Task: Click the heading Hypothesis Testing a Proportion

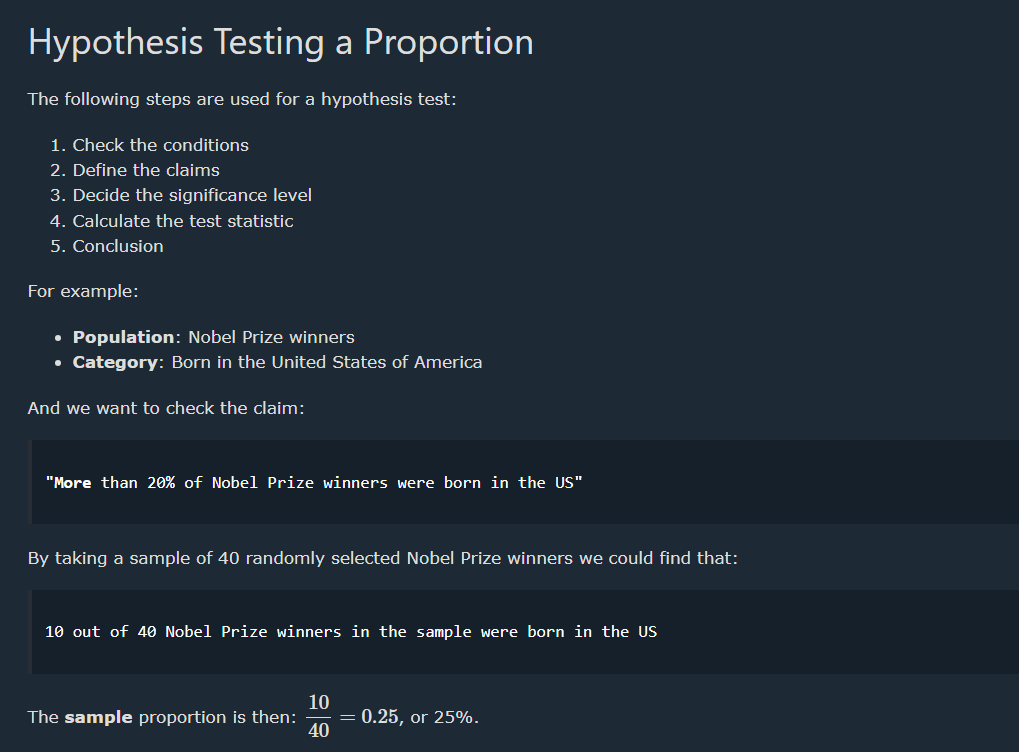Action: [280, 42]
